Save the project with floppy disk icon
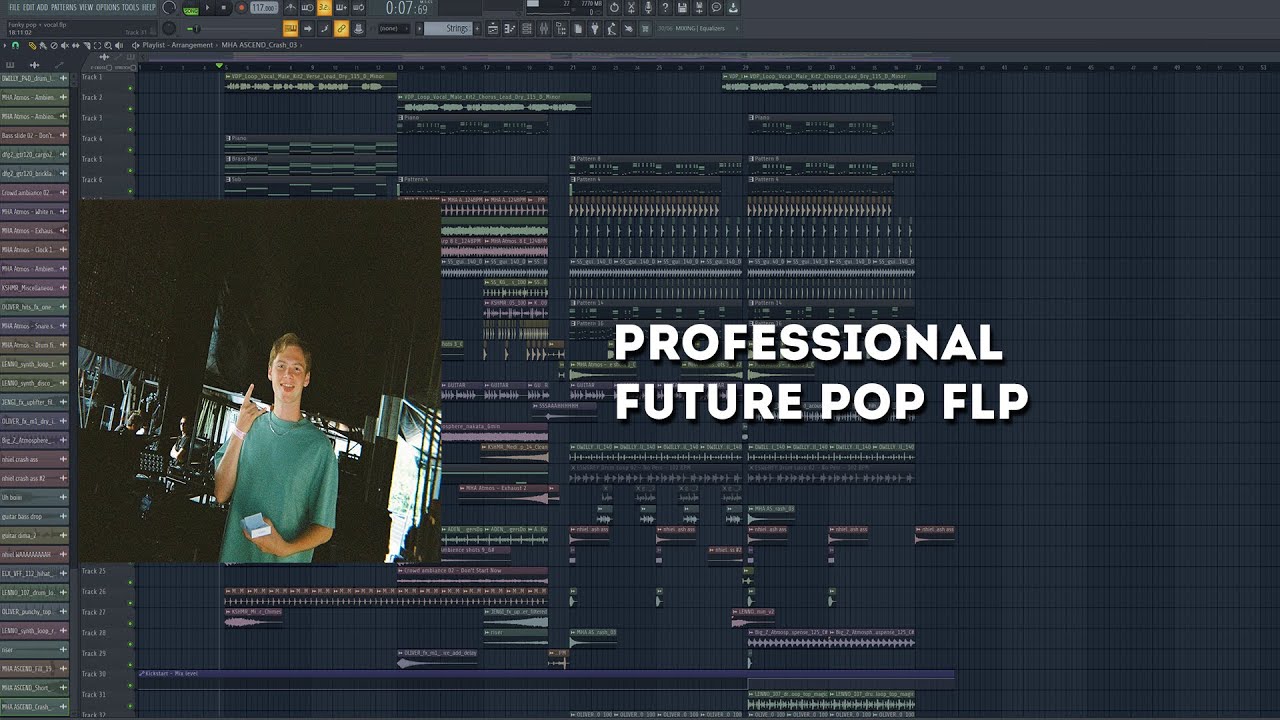 click(682, 7)
